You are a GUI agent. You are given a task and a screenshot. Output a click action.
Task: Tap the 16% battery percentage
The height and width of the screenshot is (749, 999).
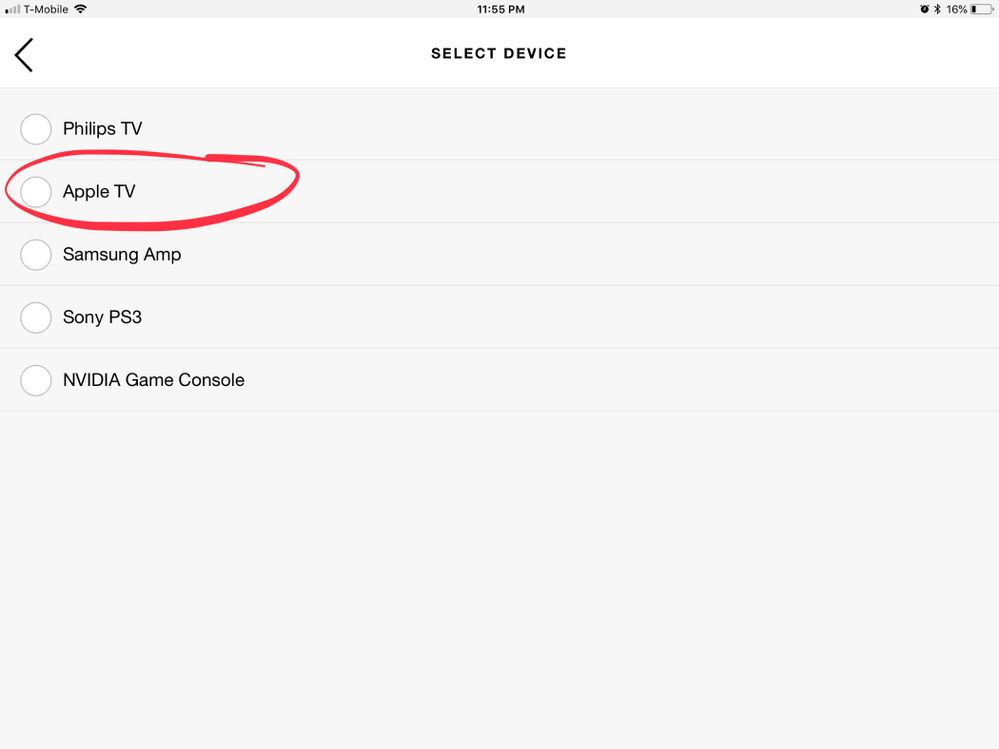[957, 9]
